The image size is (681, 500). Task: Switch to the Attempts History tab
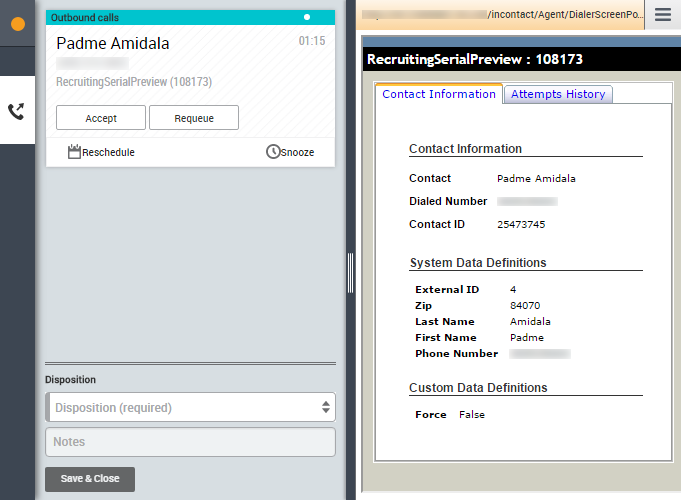tap(558, 94)
